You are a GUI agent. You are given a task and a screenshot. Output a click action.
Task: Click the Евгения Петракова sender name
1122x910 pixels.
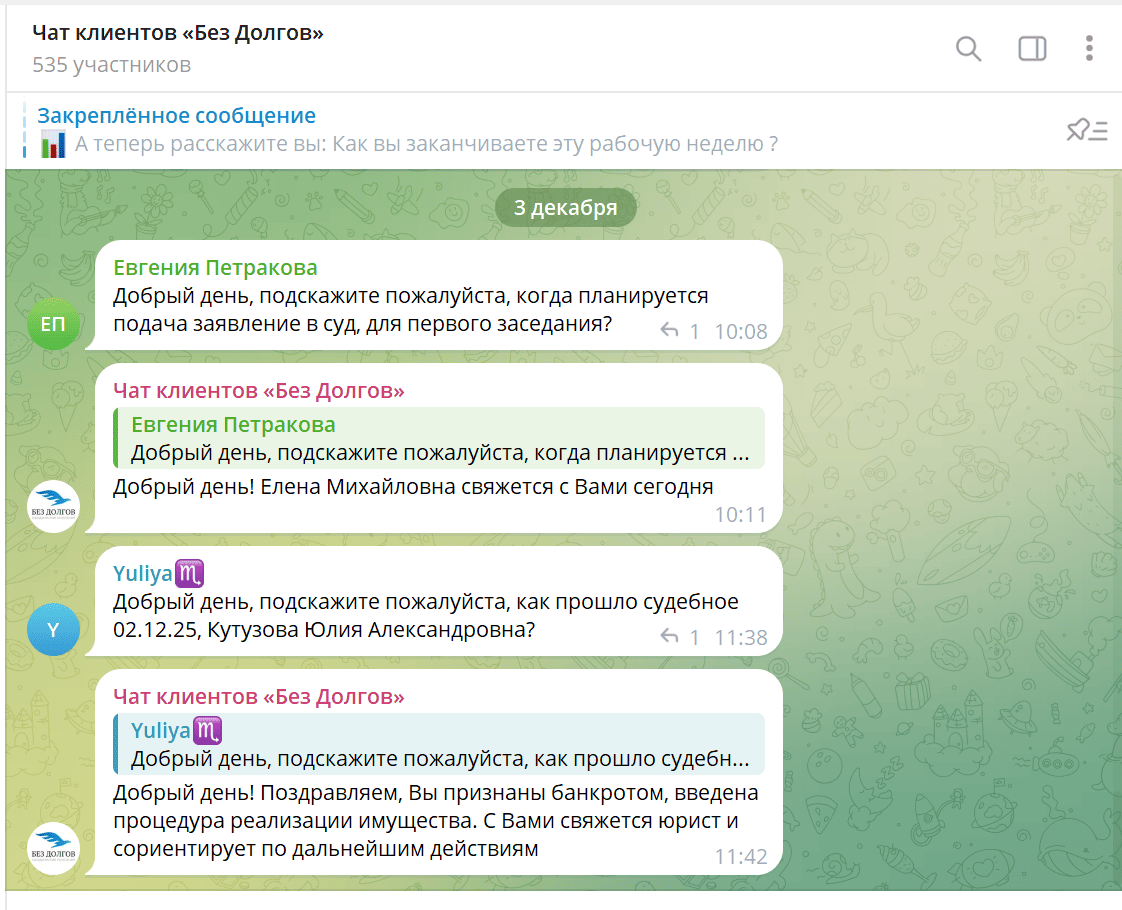(x=215, y=268)
